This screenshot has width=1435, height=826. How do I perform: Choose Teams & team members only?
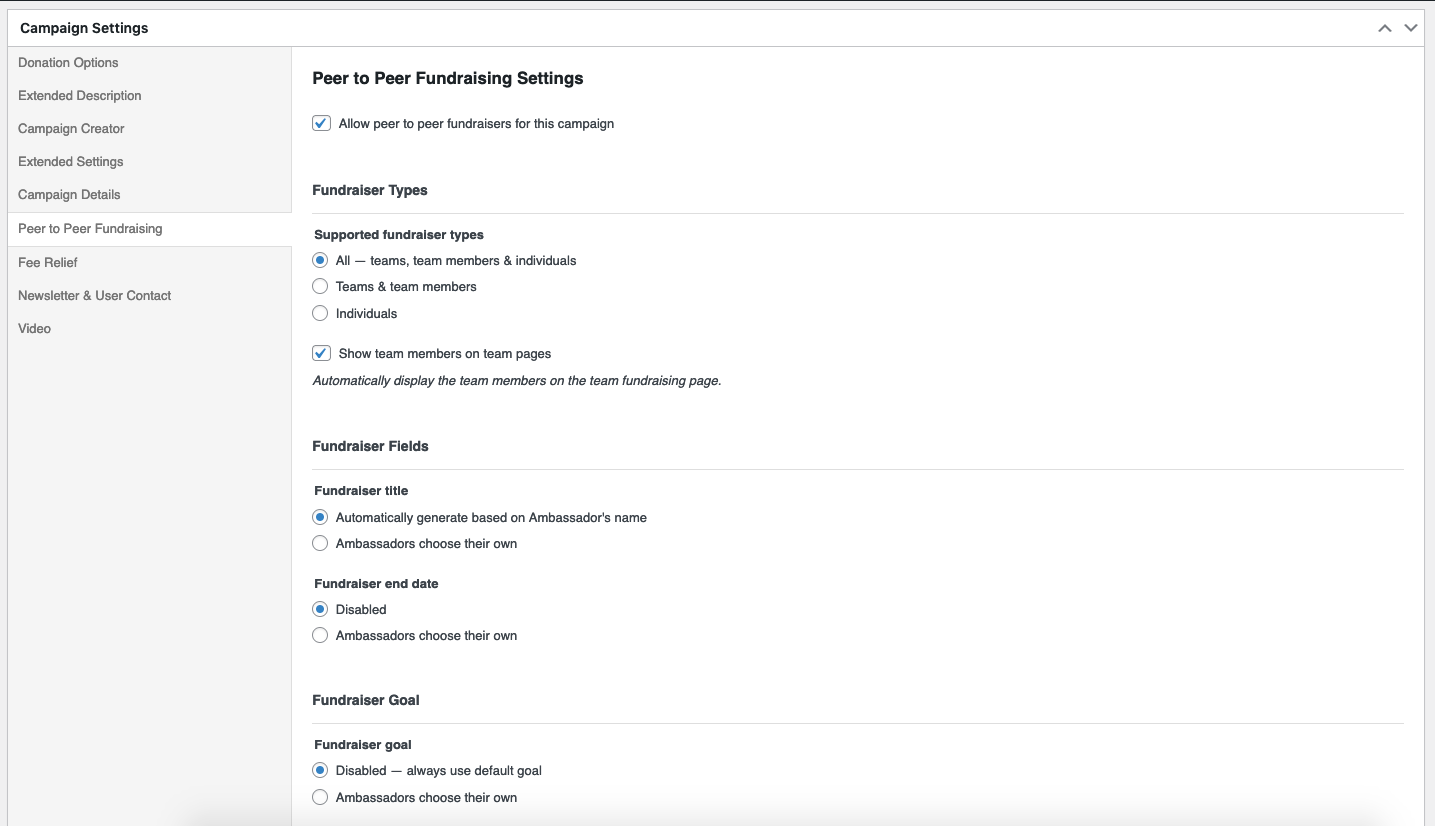point(320,286)
